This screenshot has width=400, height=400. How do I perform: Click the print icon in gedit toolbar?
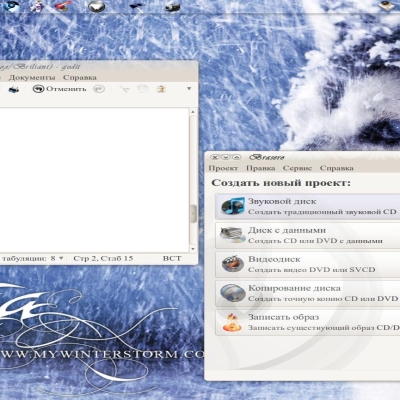coord(13,89)
